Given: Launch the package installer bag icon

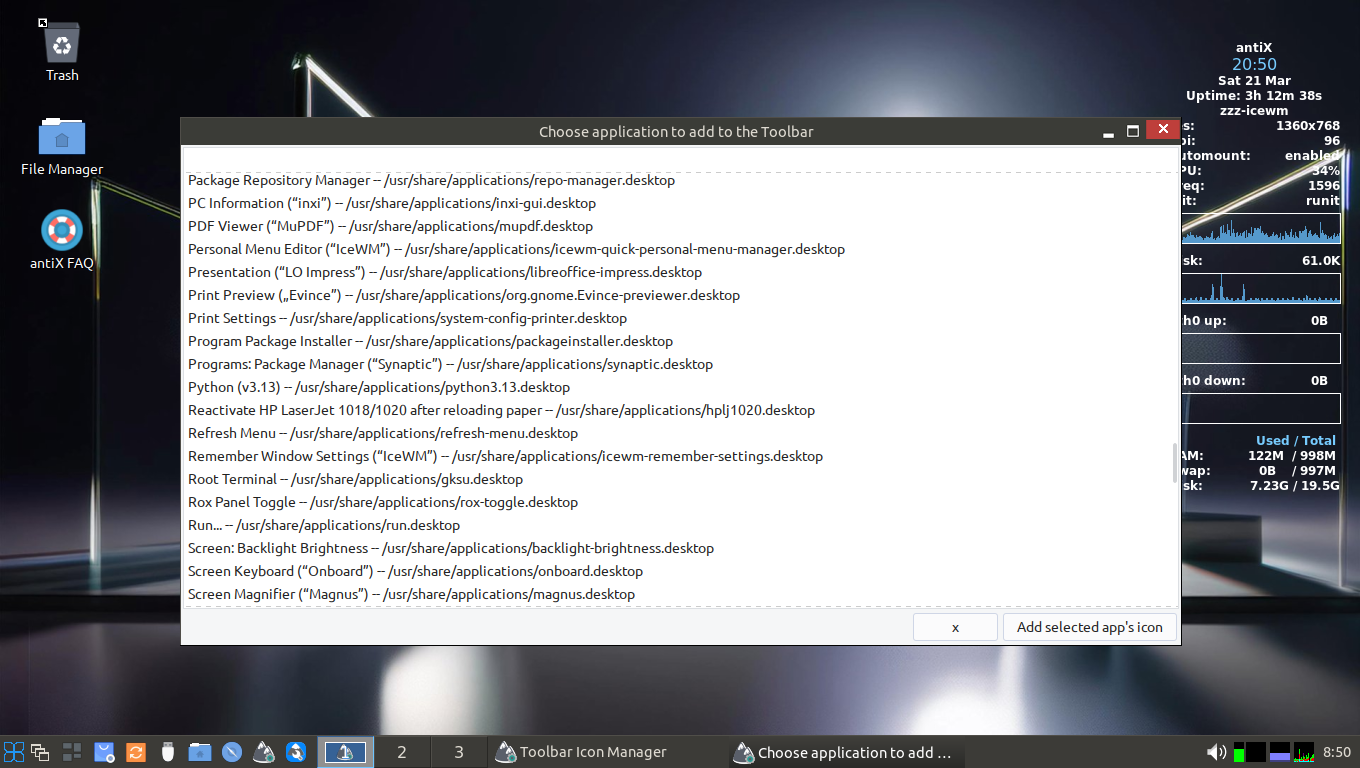Looking at the screenshot, I should click(x=104, y=752).
